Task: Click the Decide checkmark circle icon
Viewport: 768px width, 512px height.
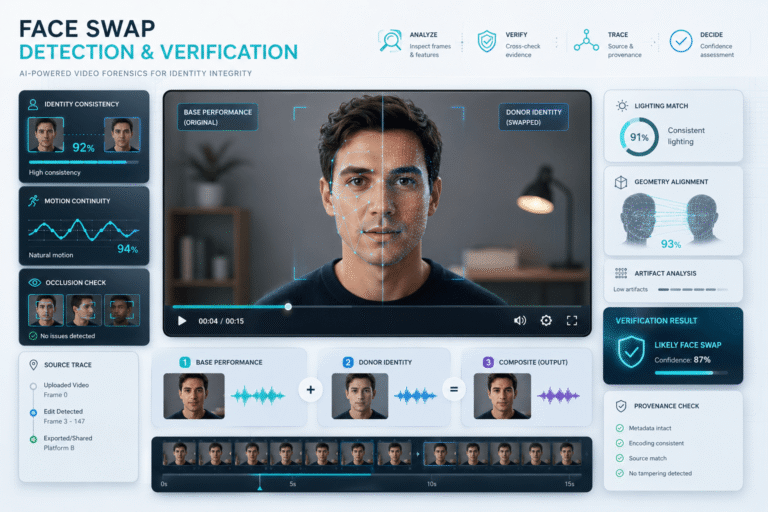Action: coord(681,41)
